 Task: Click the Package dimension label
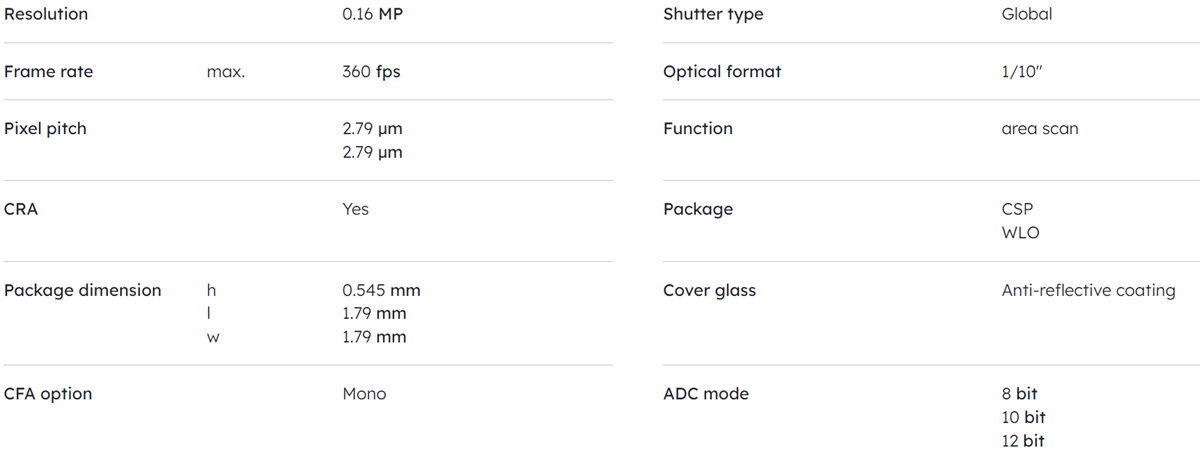83,290
